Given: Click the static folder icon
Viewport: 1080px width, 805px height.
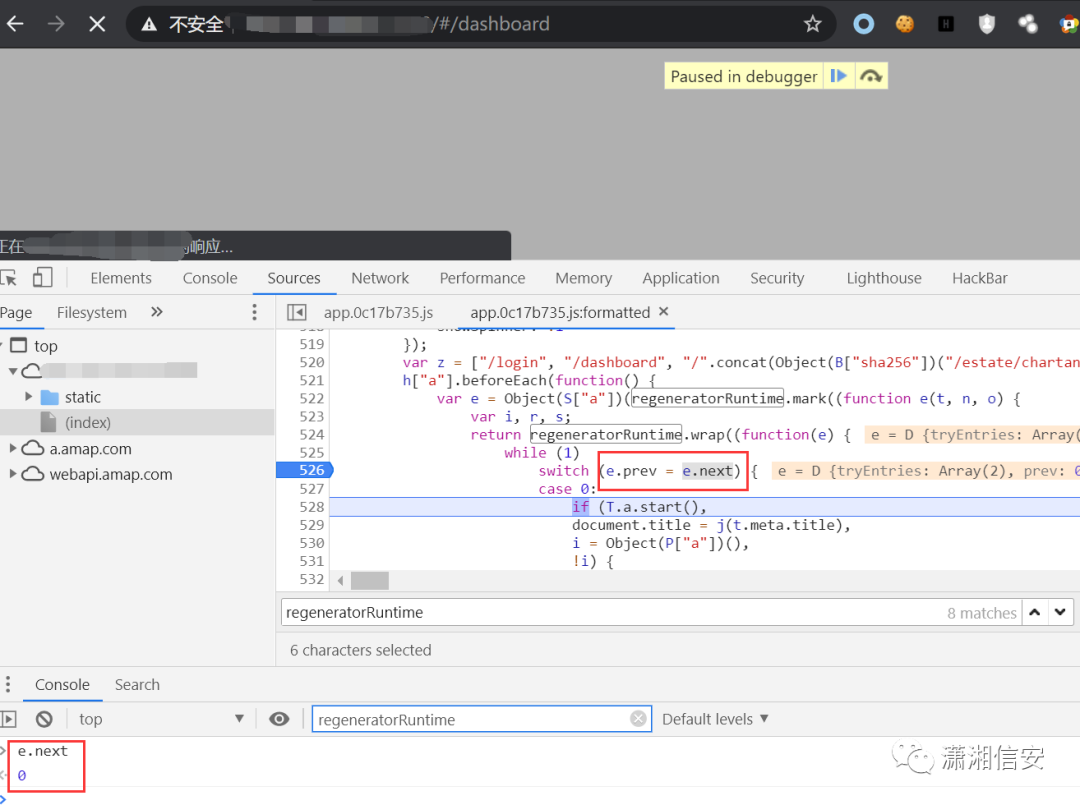Looking at the screenshot, I should 50,397.
